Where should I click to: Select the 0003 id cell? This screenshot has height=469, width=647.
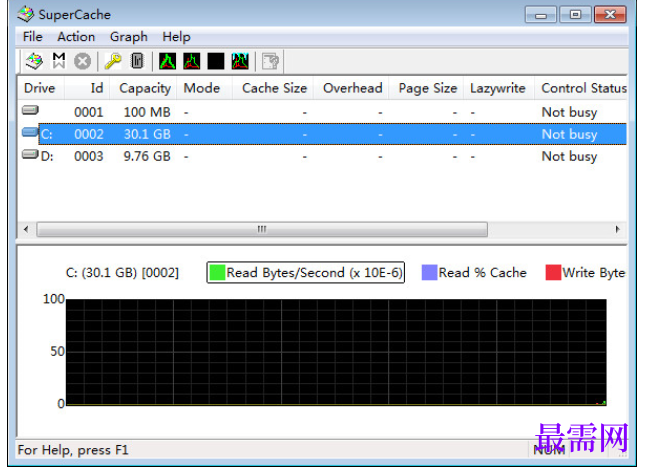(89, 157)
